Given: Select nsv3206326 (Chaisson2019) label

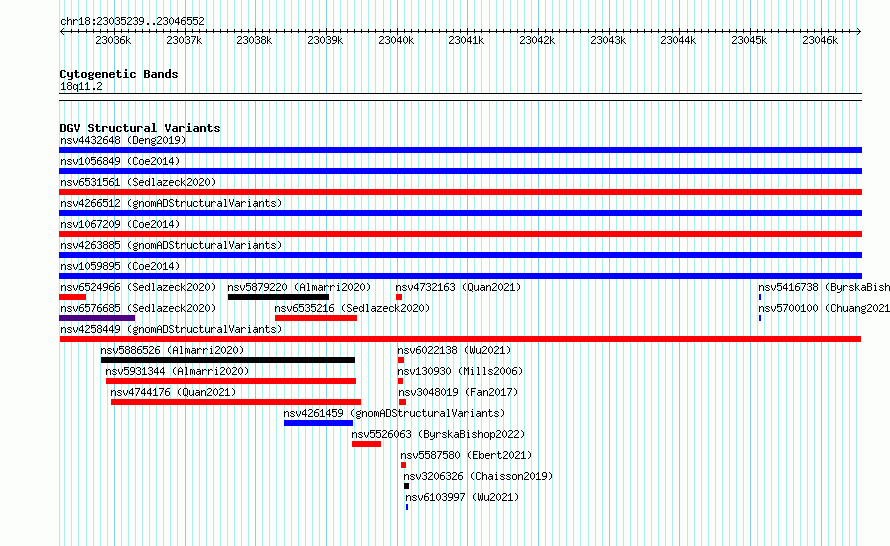Looking at the screenshot, I should click(x=478, y=476).
